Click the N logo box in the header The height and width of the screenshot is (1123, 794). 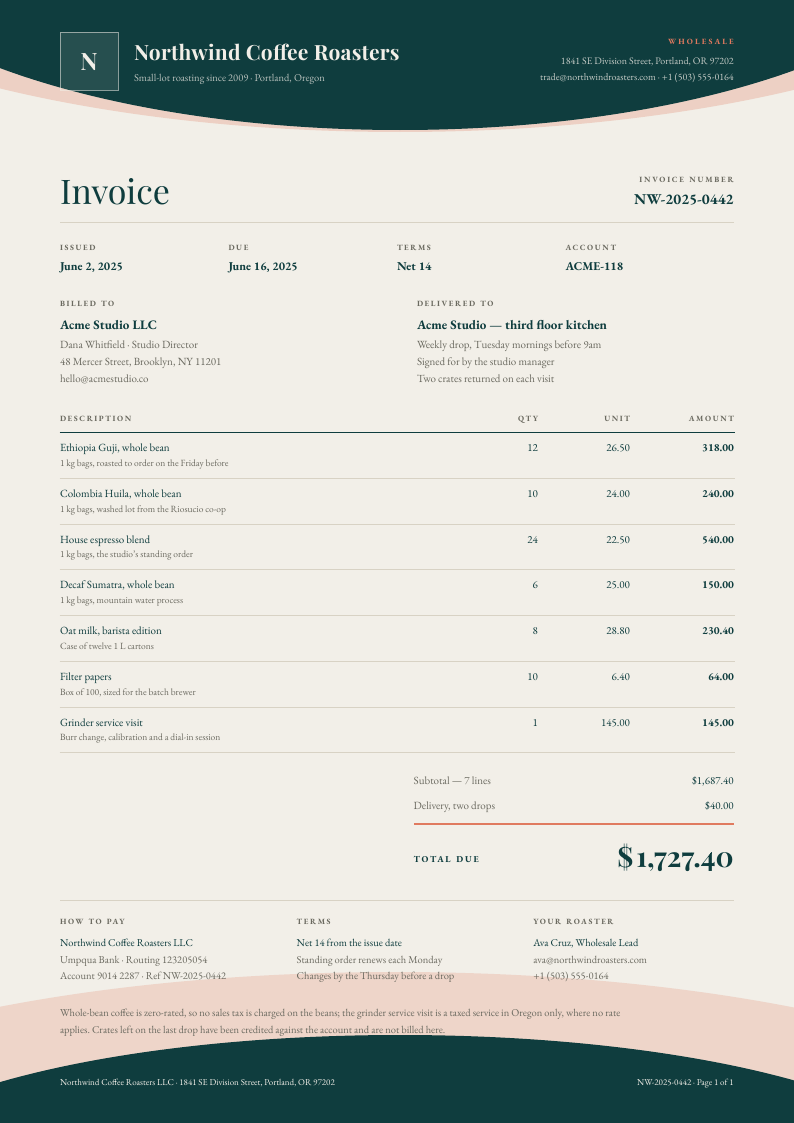pyautogui.click(x=89, y=62)
